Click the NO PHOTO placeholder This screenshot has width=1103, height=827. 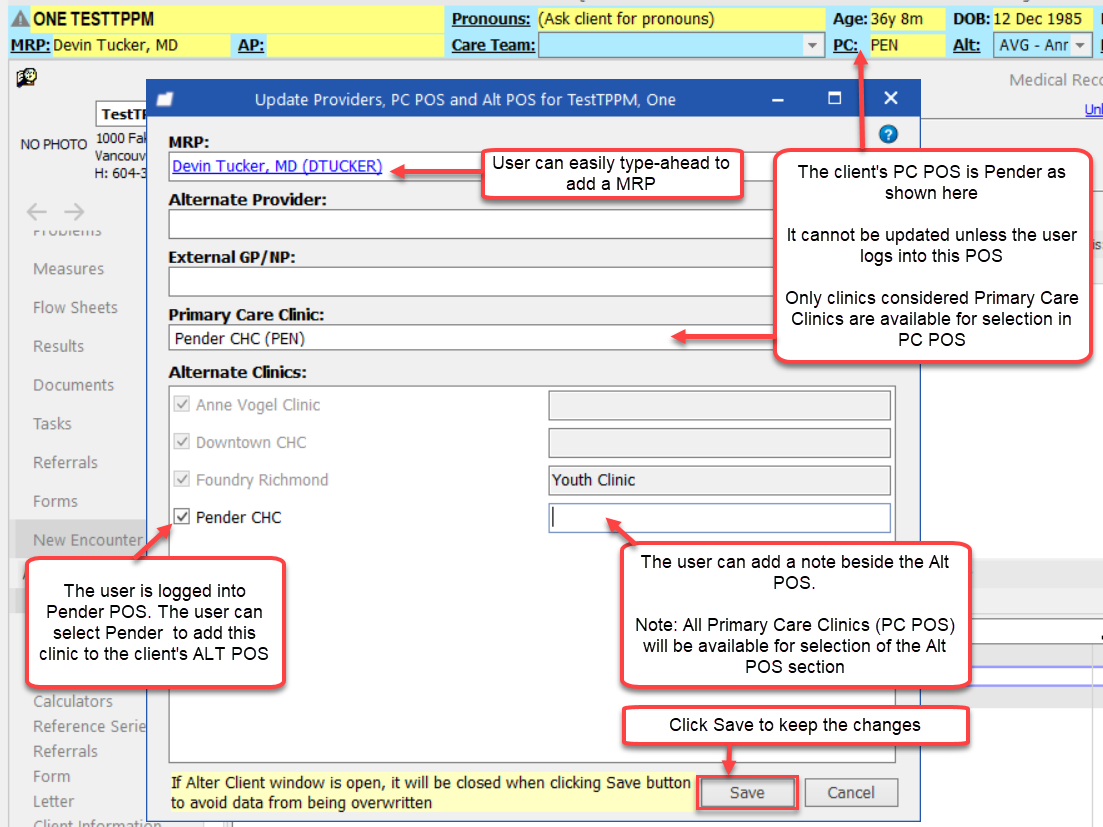[x=53, y=144]
